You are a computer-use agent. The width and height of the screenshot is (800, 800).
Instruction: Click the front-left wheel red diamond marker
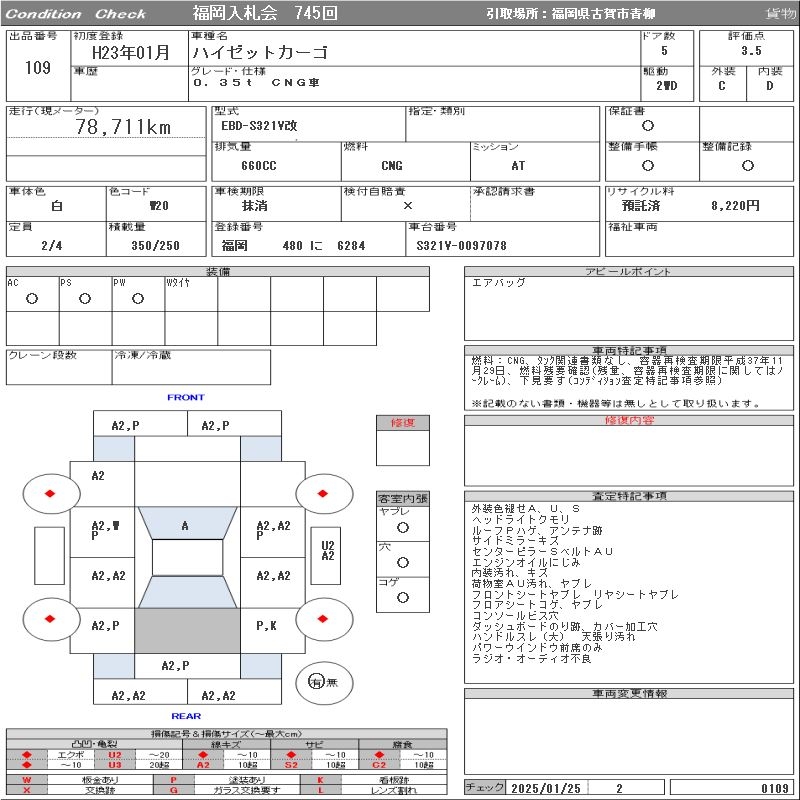pos(50,493)
